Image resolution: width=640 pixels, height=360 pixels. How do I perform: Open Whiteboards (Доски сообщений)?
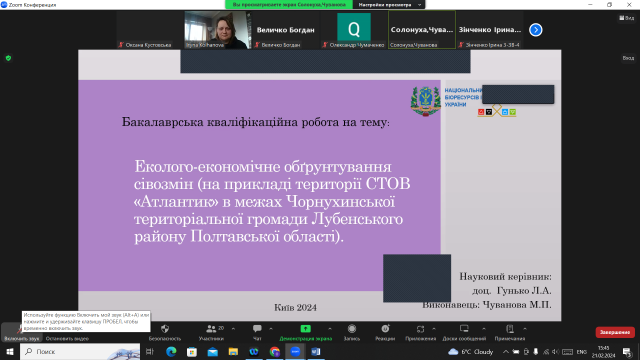click(464, 332)
